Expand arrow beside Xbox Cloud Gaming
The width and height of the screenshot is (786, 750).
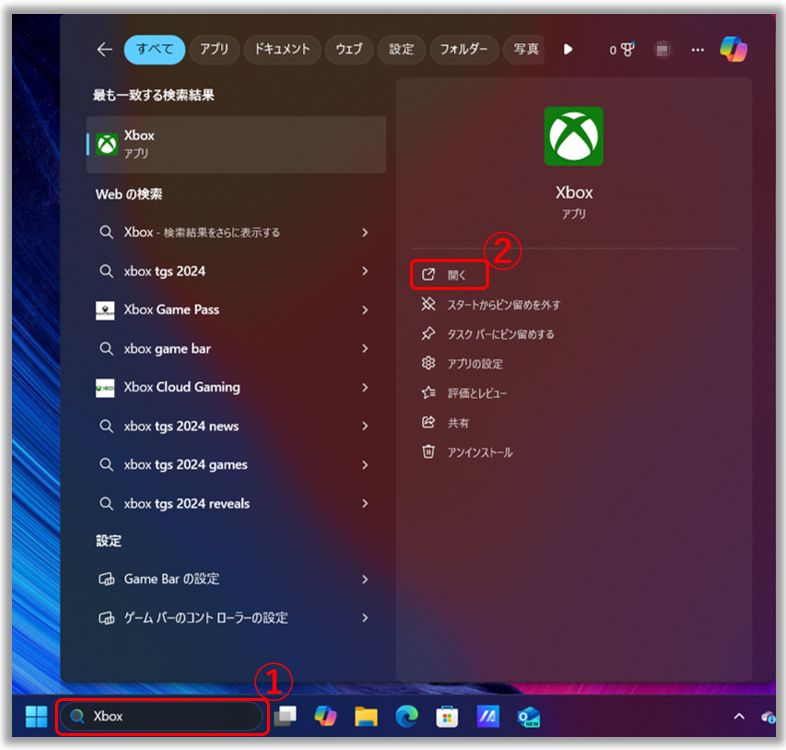[365, 387]
